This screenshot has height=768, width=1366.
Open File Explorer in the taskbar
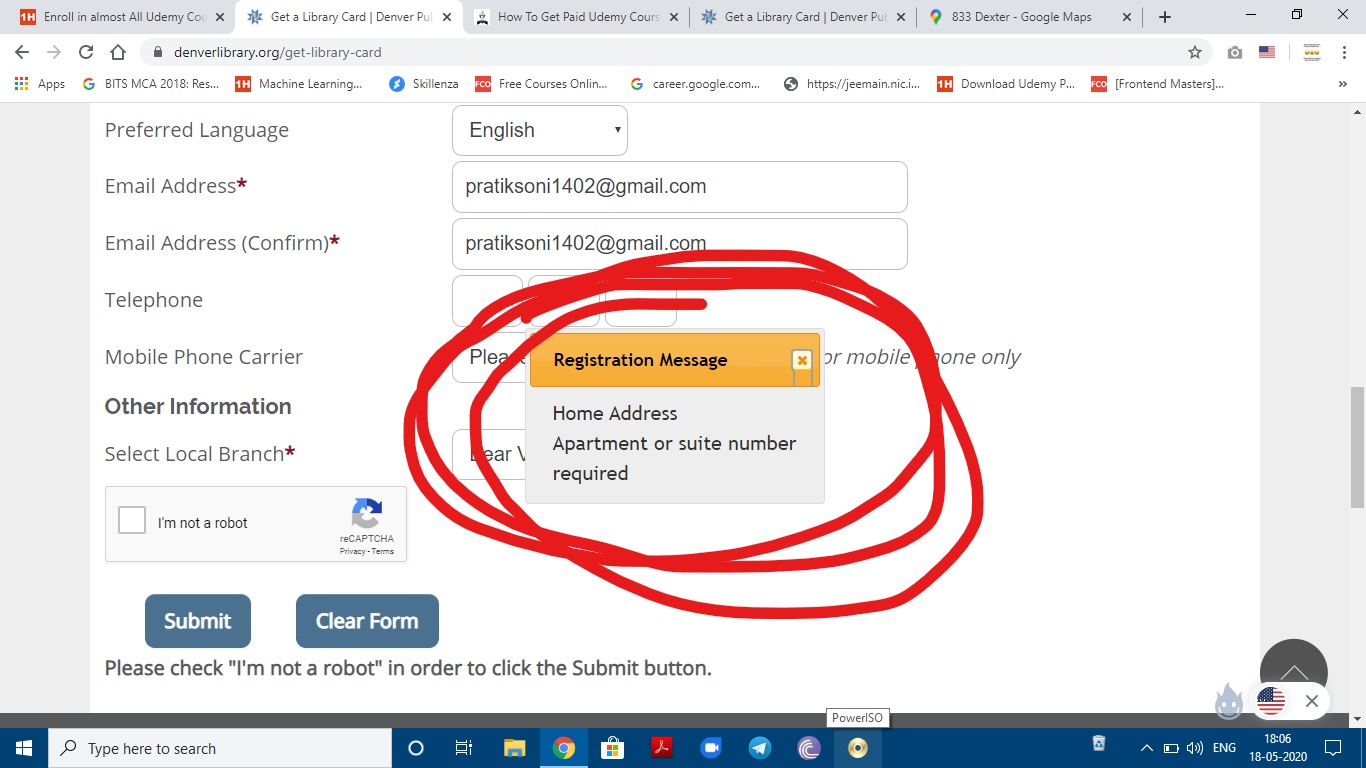514,748
